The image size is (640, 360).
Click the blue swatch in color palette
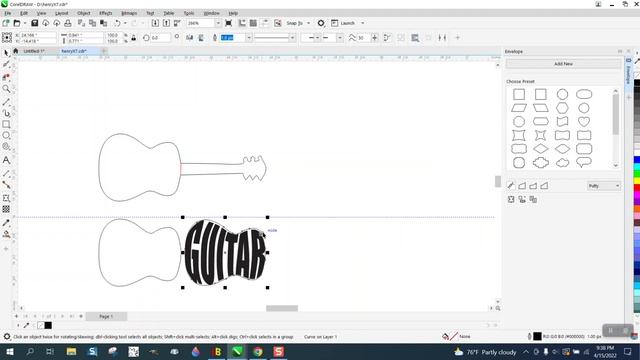pos(636,160)
